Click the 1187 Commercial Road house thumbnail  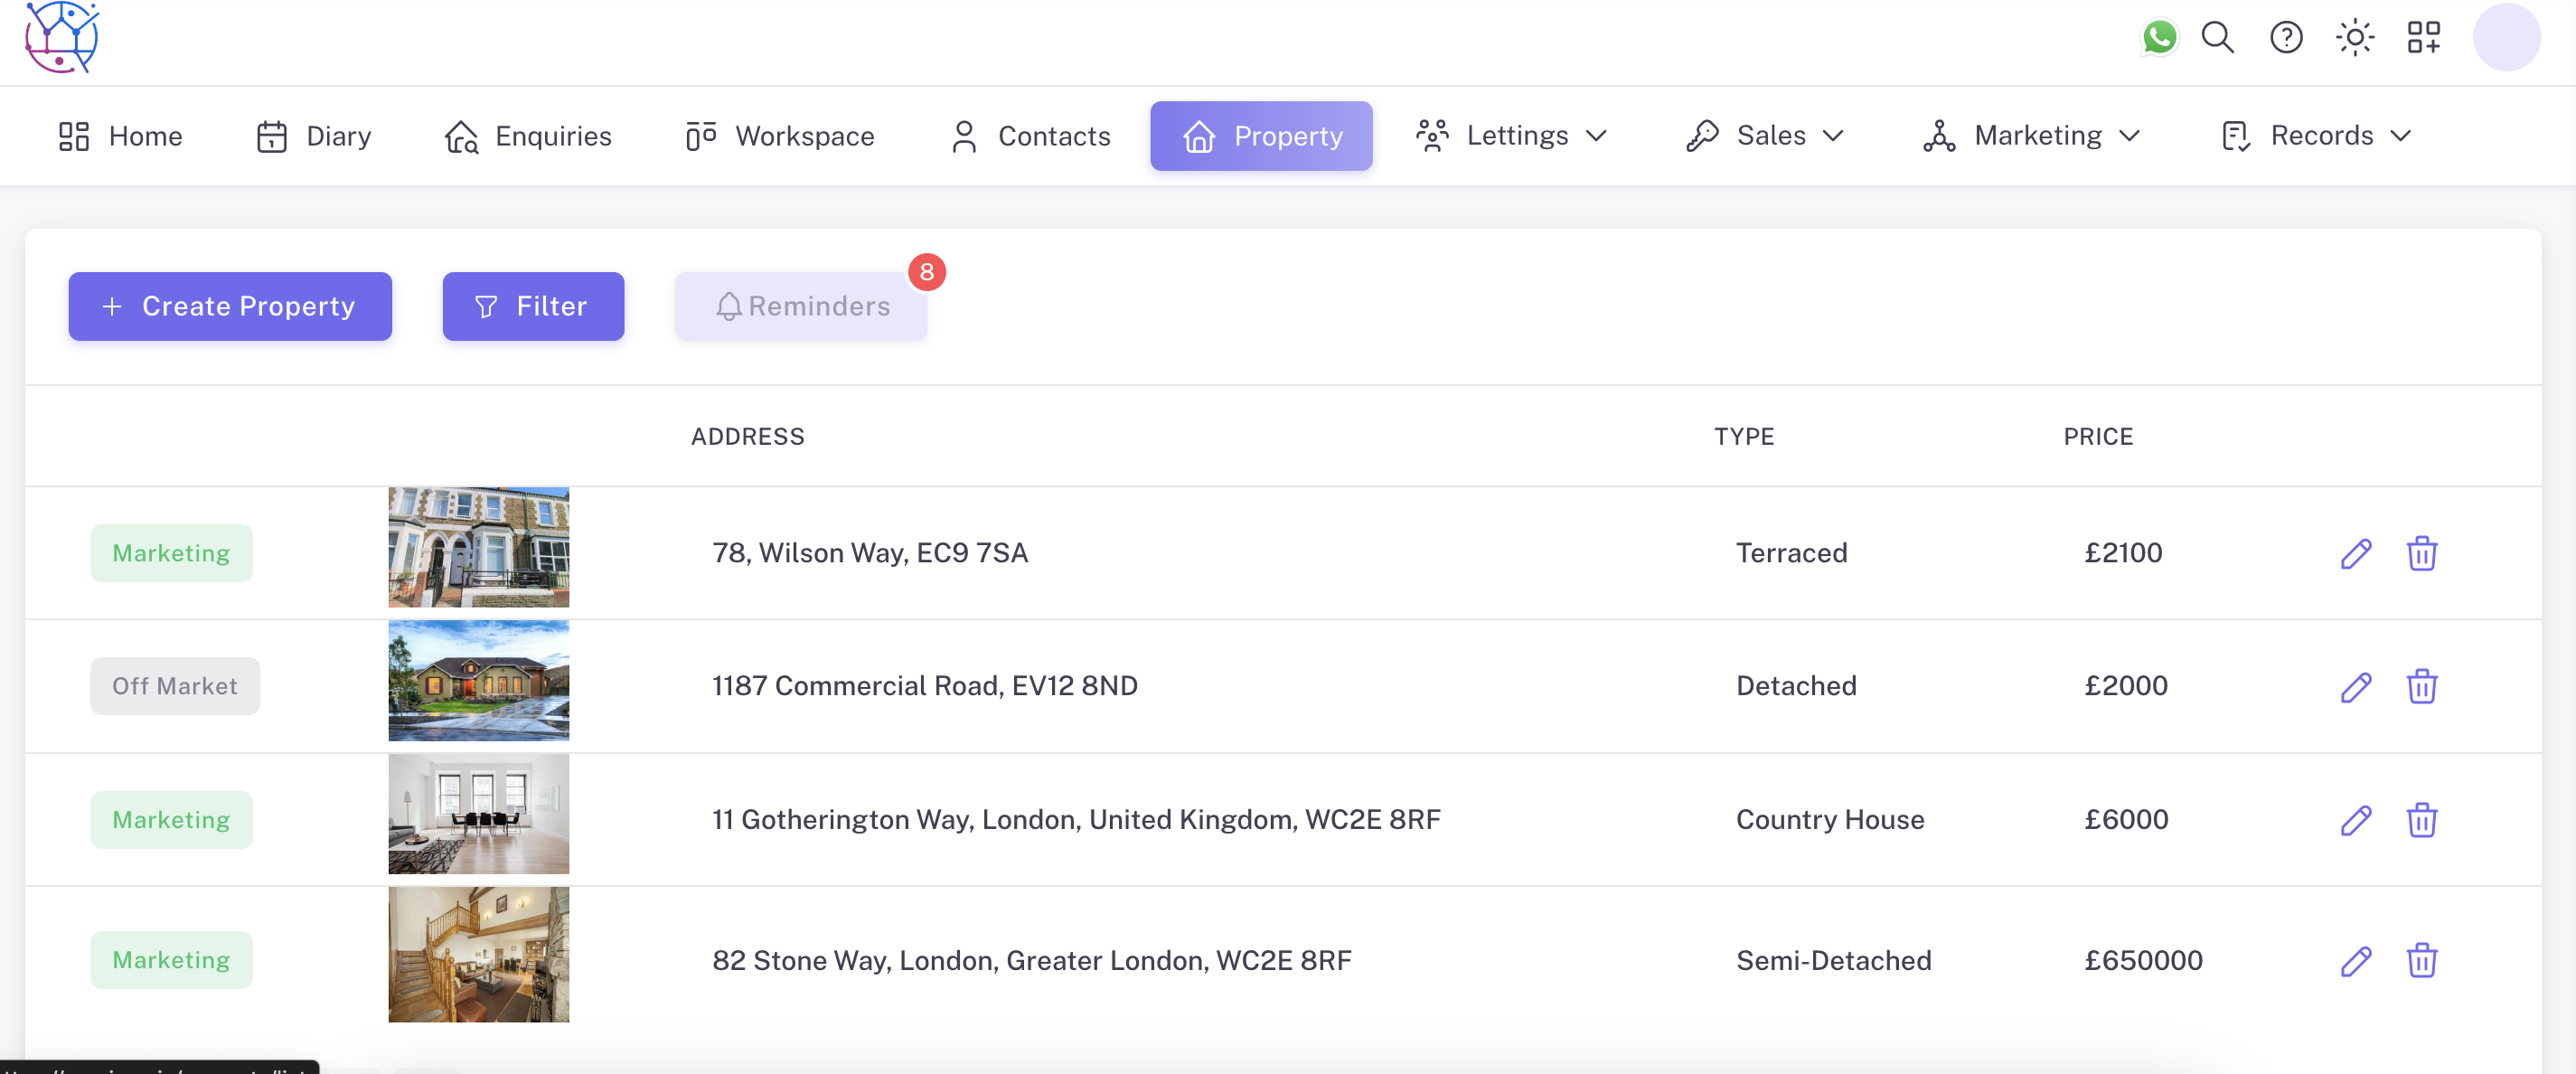coord(478,681)
